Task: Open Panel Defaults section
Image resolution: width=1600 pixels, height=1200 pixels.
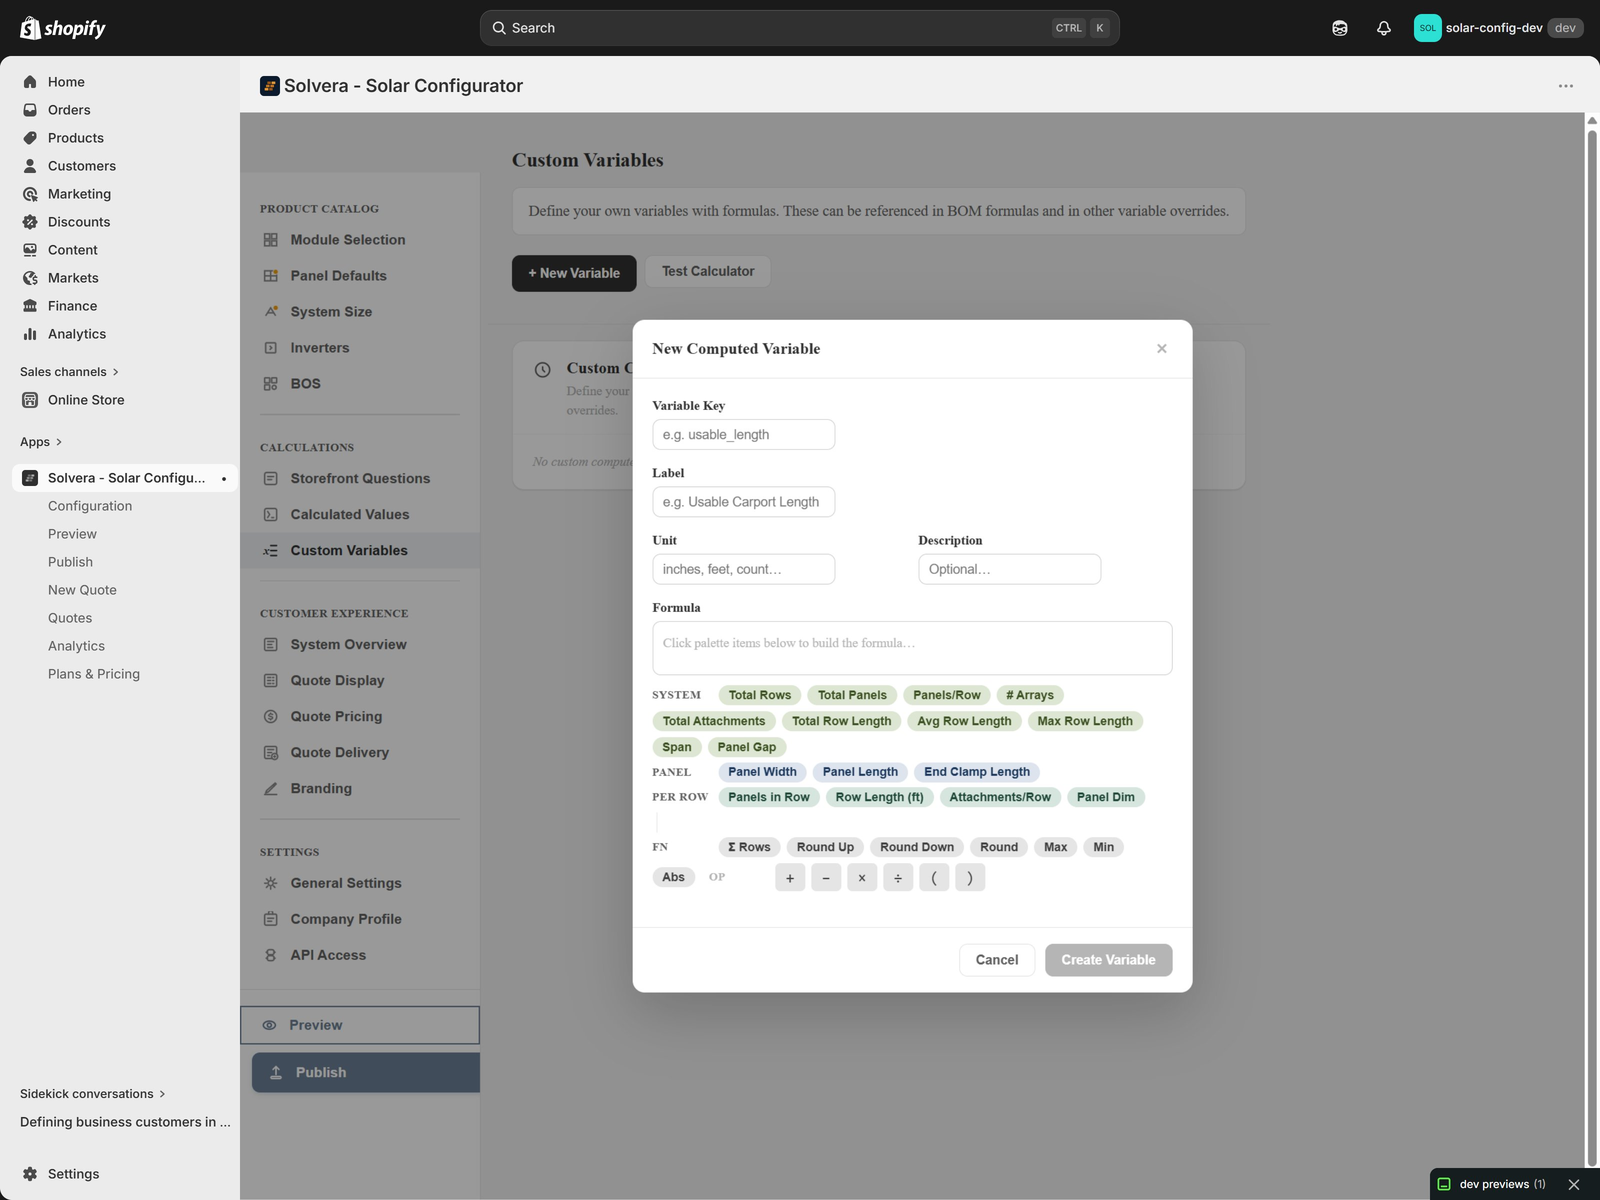Action: point(360,276)
